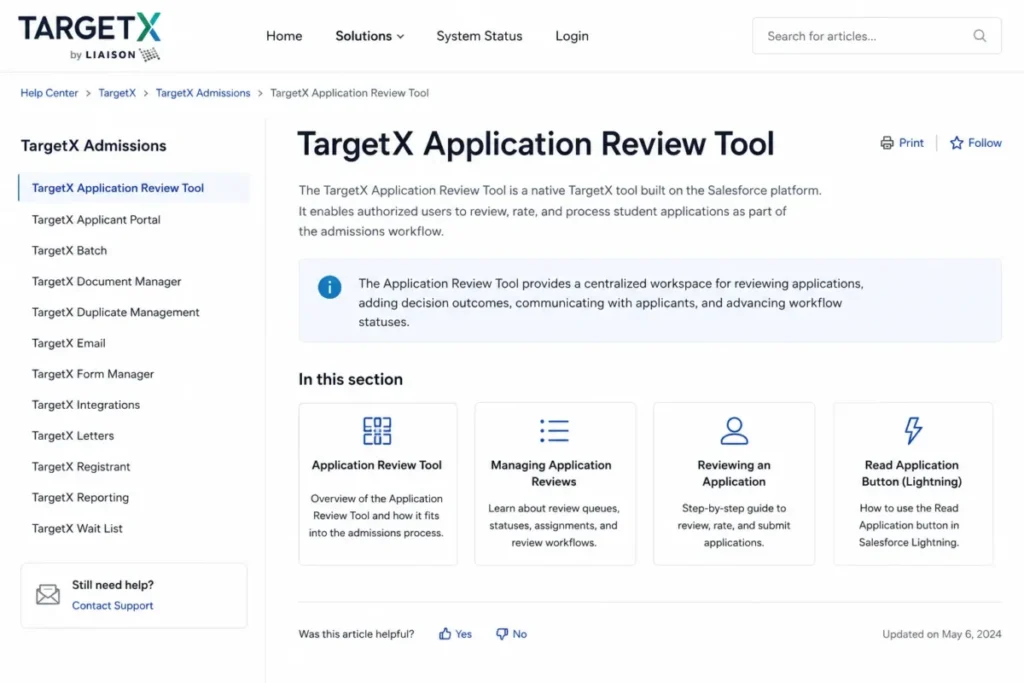Image resolution: width=1024 pixels, height=683 pixels.
Task: Click the Managing Application Reviews list icon
Action: [554, 431]
